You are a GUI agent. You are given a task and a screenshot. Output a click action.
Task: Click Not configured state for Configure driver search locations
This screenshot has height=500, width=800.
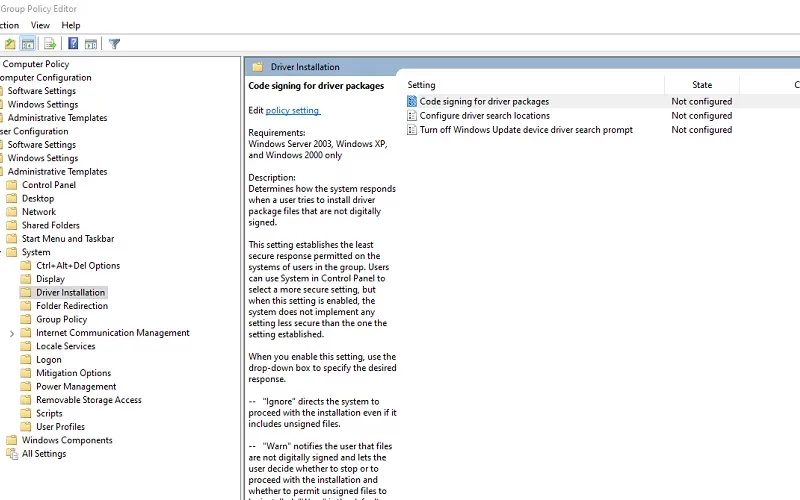tap(702, 116)
